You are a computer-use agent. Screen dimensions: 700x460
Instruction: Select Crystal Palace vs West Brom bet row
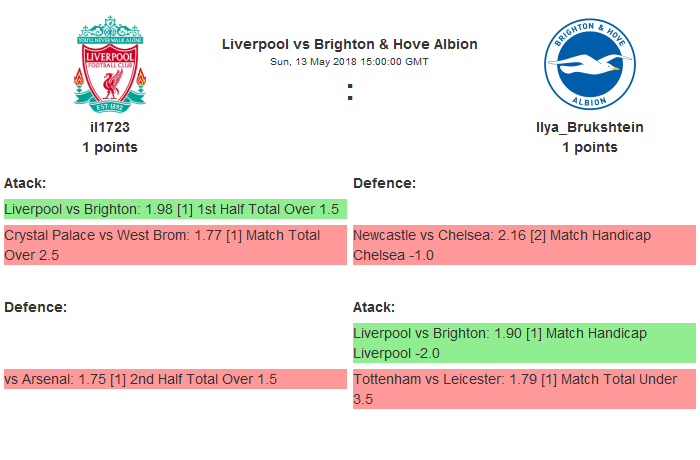coord(174,245)
